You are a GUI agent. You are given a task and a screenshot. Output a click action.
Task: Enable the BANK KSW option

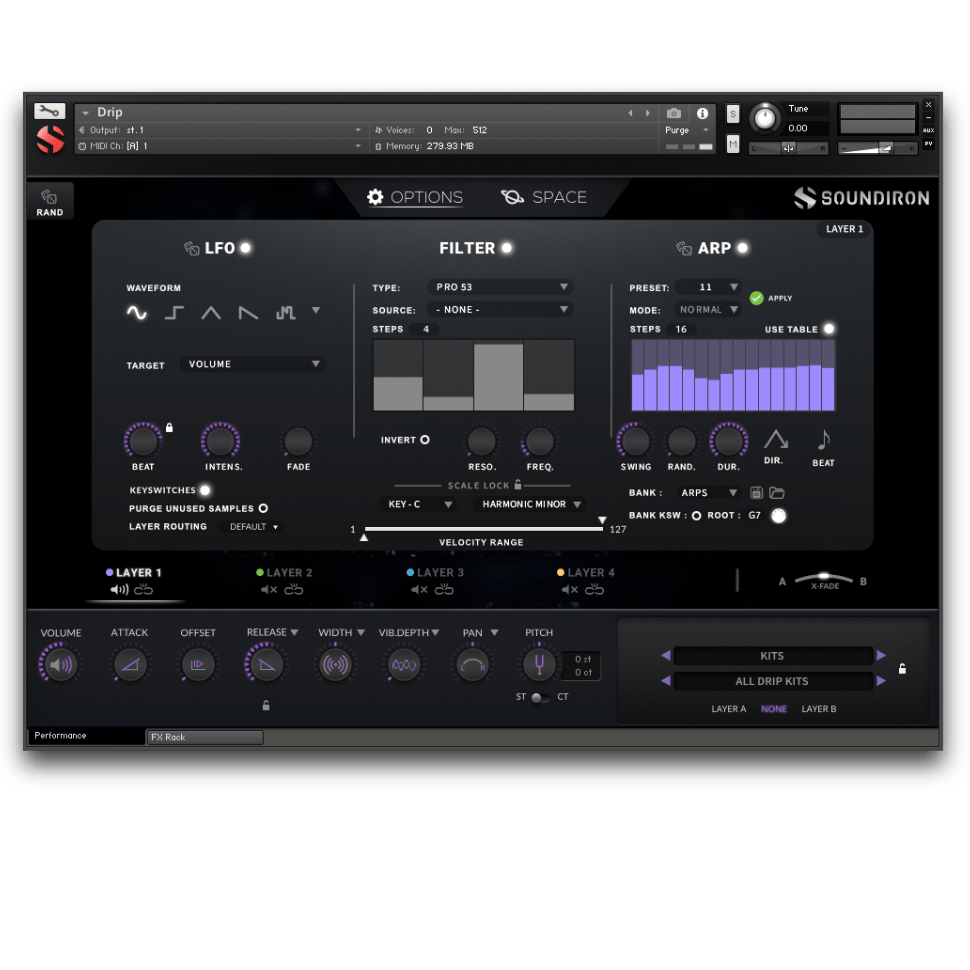coord(696,516)
